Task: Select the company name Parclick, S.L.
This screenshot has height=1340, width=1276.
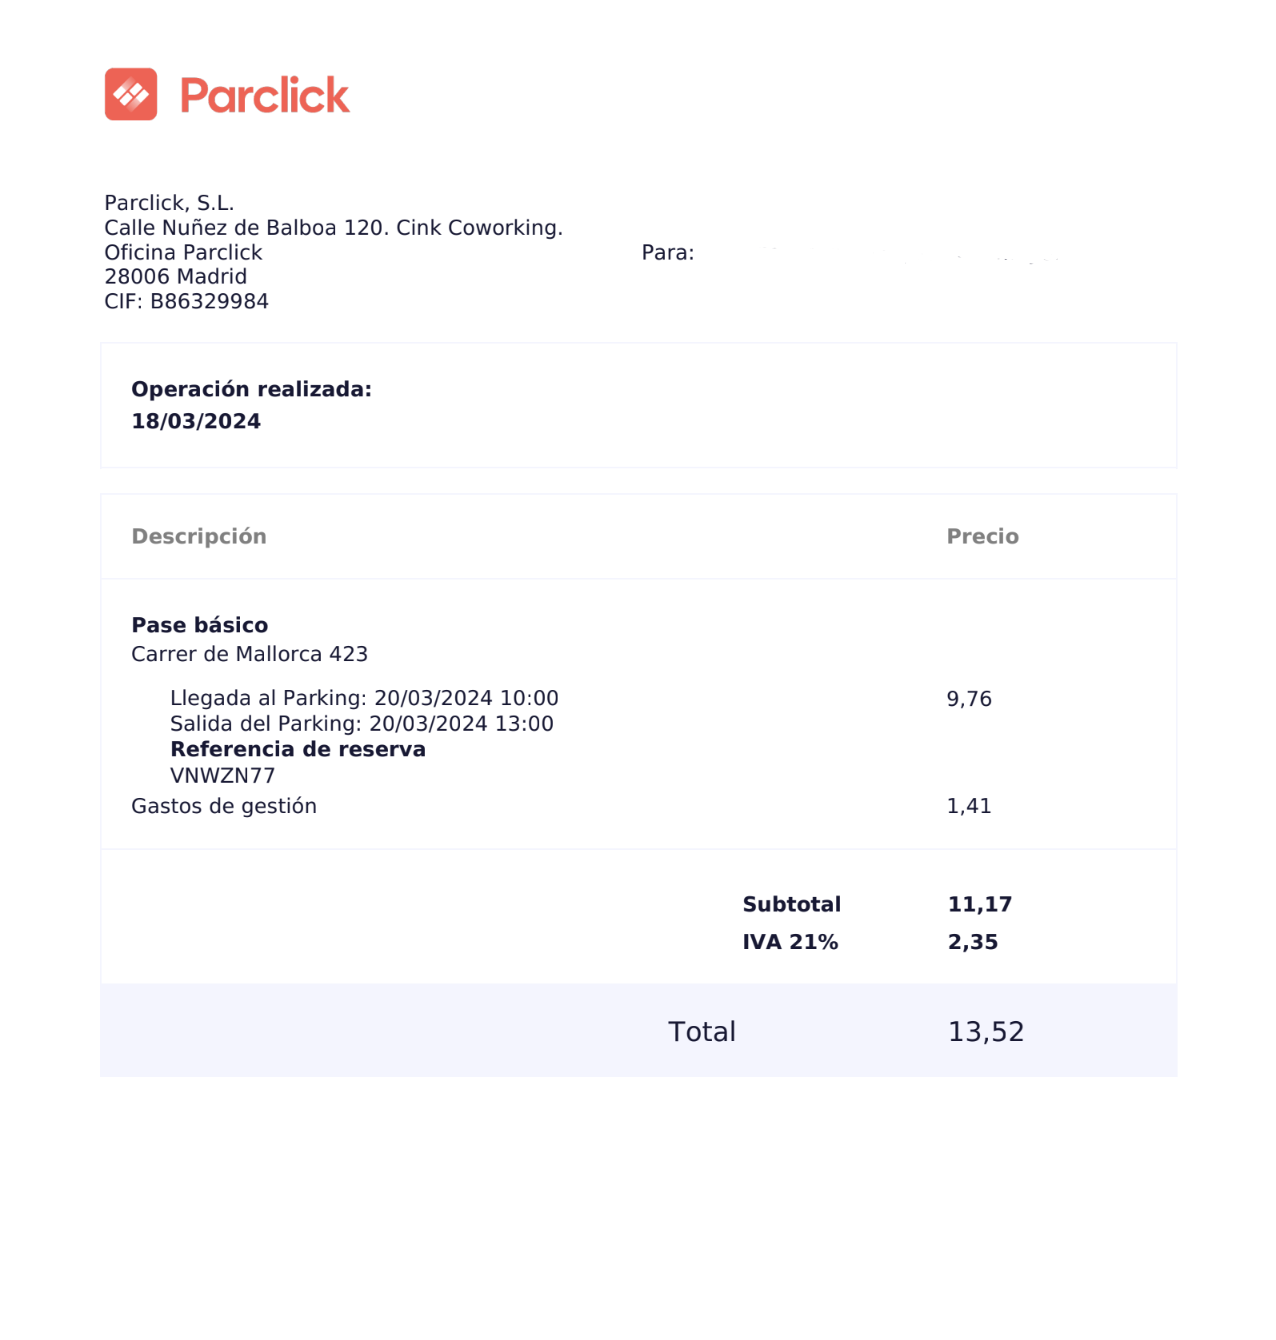Action: [x=169, y=203]
